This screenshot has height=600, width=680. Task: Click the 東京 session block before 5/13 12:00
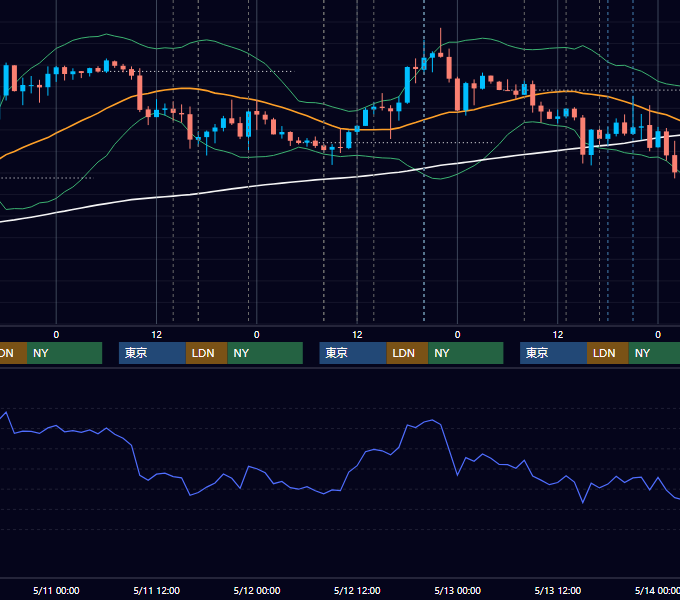[553, 353]
